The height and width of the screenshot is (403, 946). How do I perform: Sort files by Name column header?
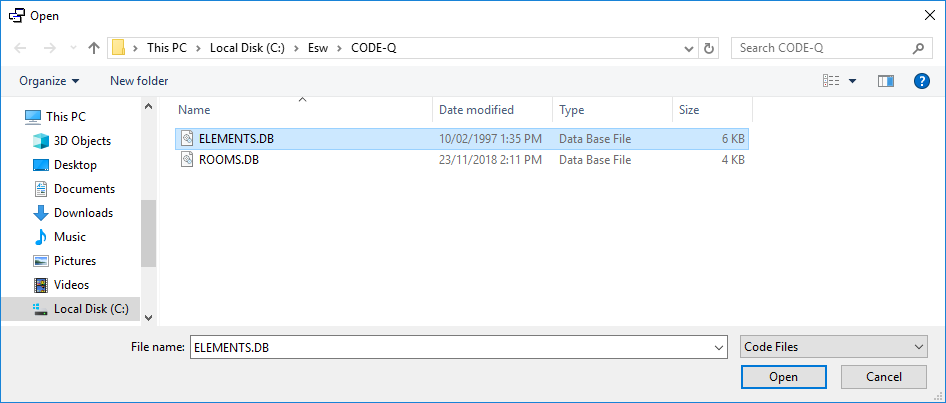[x=195, y=110]
